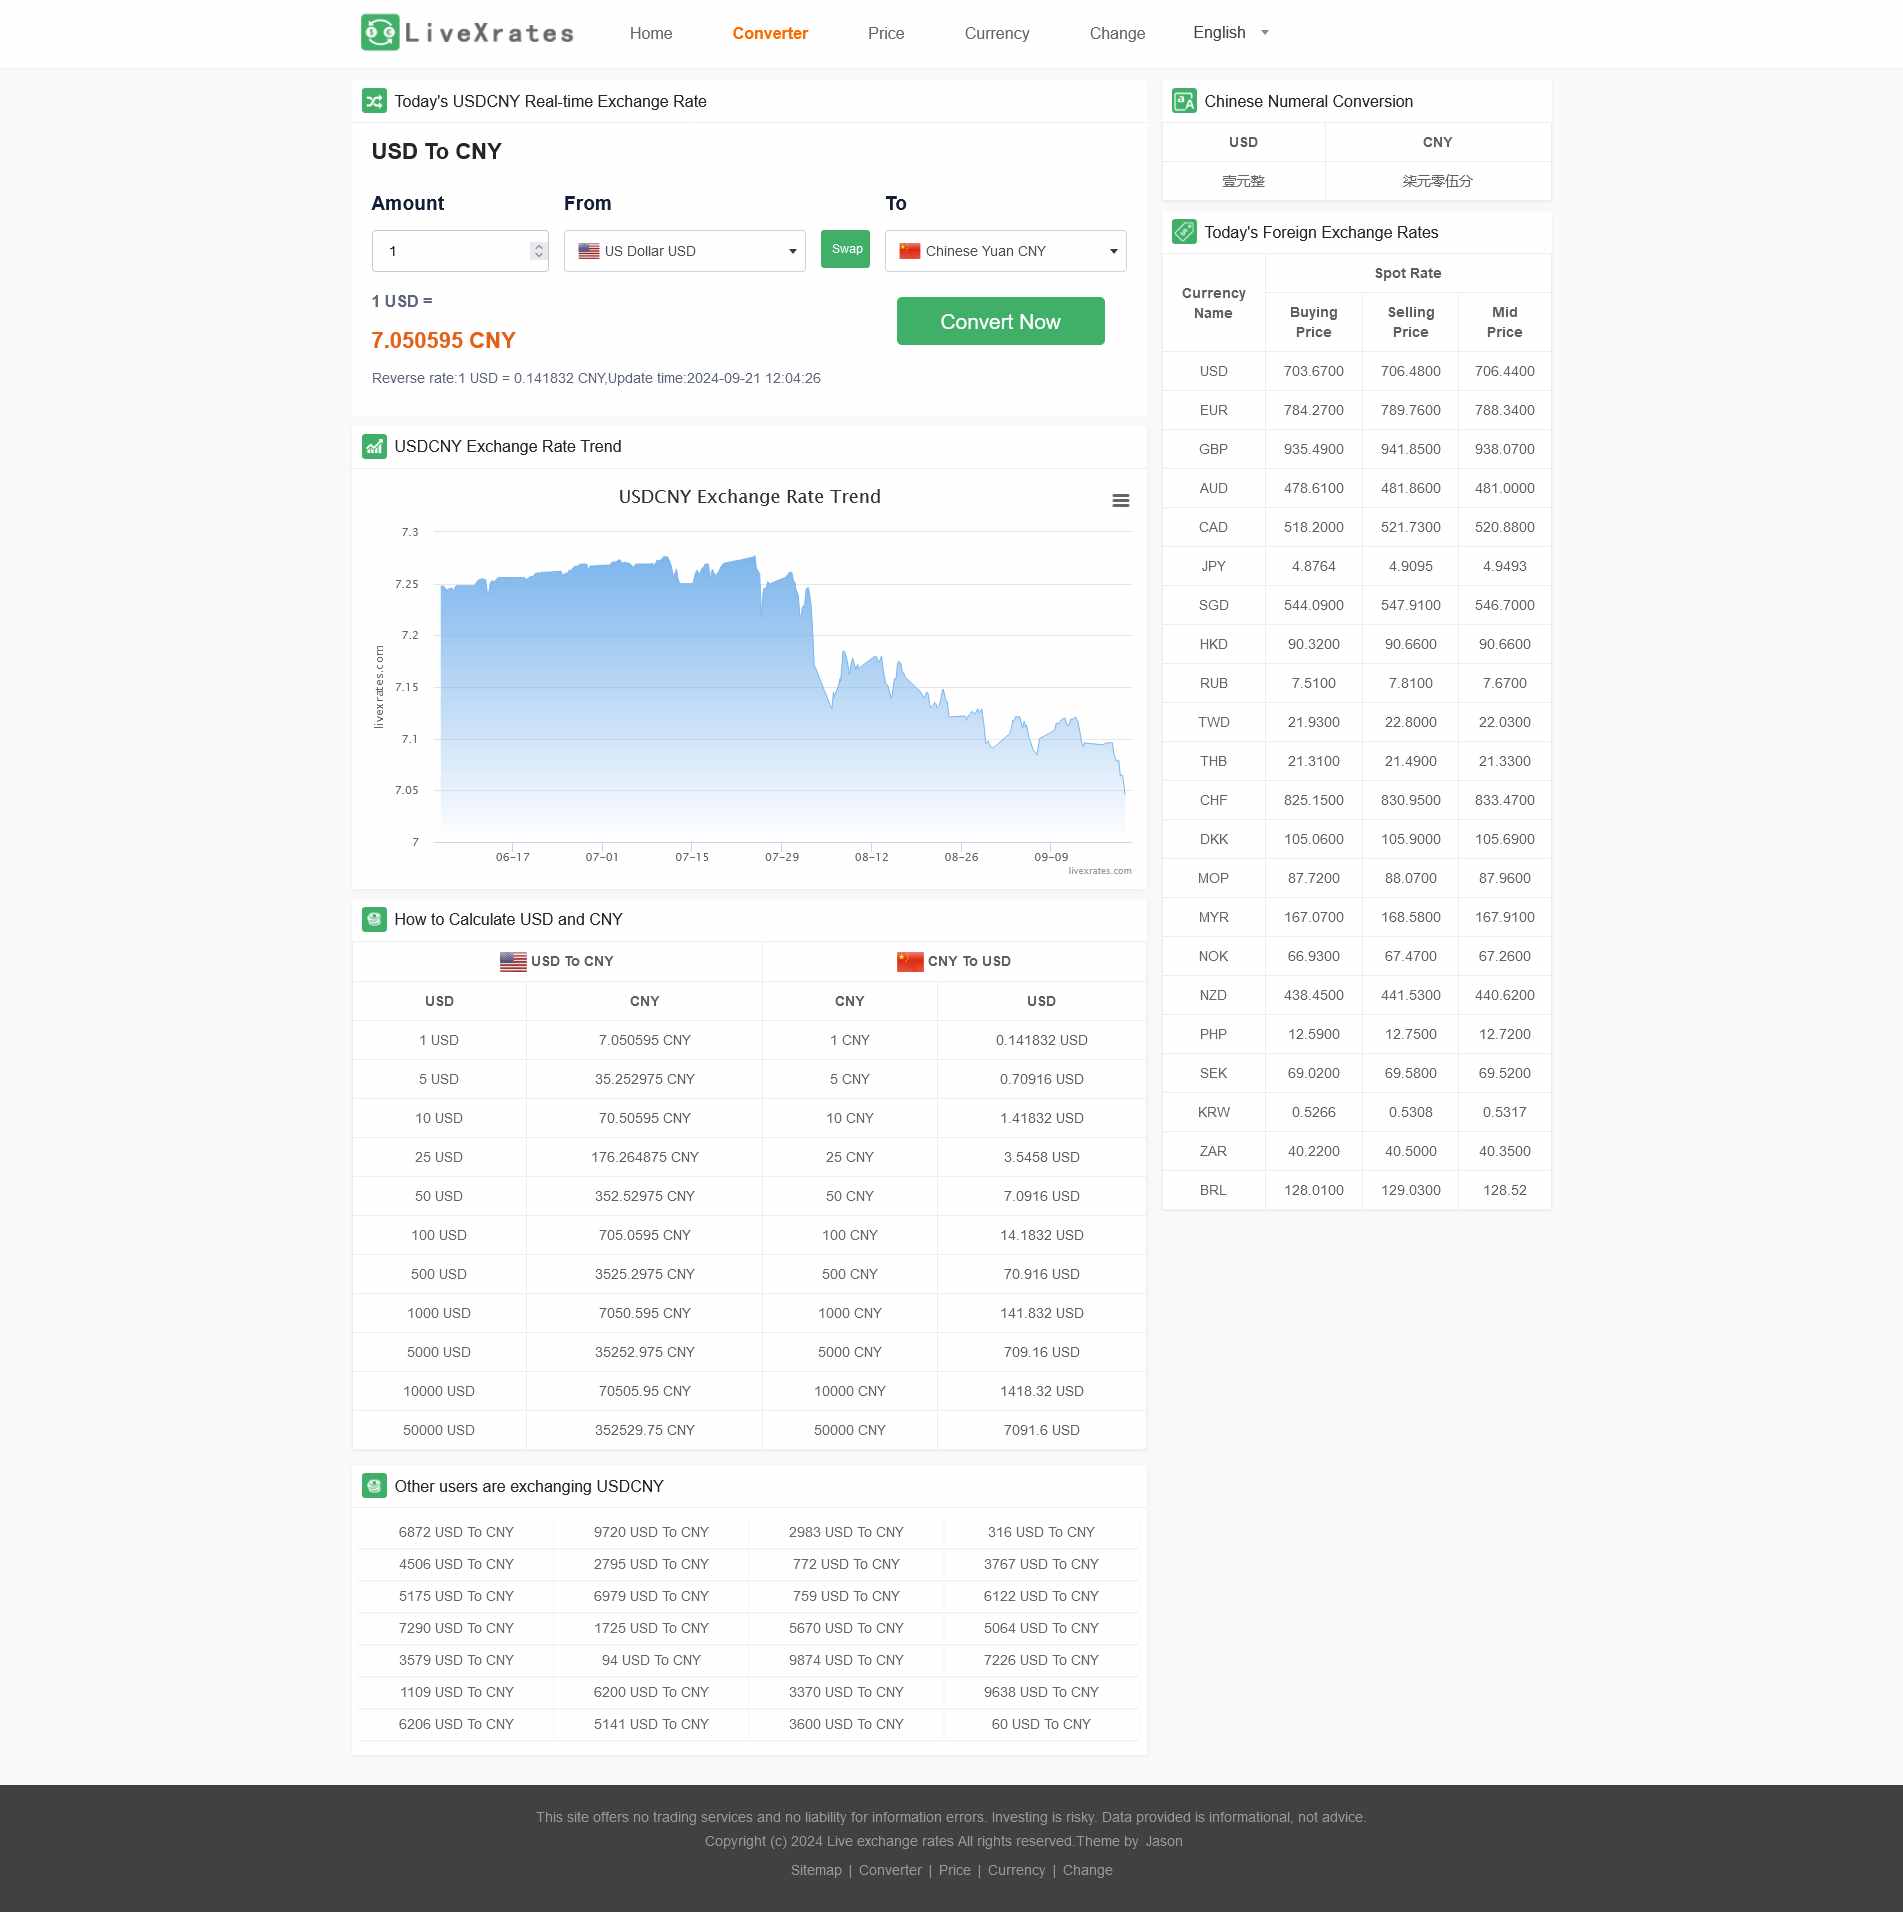The height and width of the screenshot is (1912, 1903).
Task: Click the icon beside Other users are exchanging USDCNY
Action: tap(374, 1486)
